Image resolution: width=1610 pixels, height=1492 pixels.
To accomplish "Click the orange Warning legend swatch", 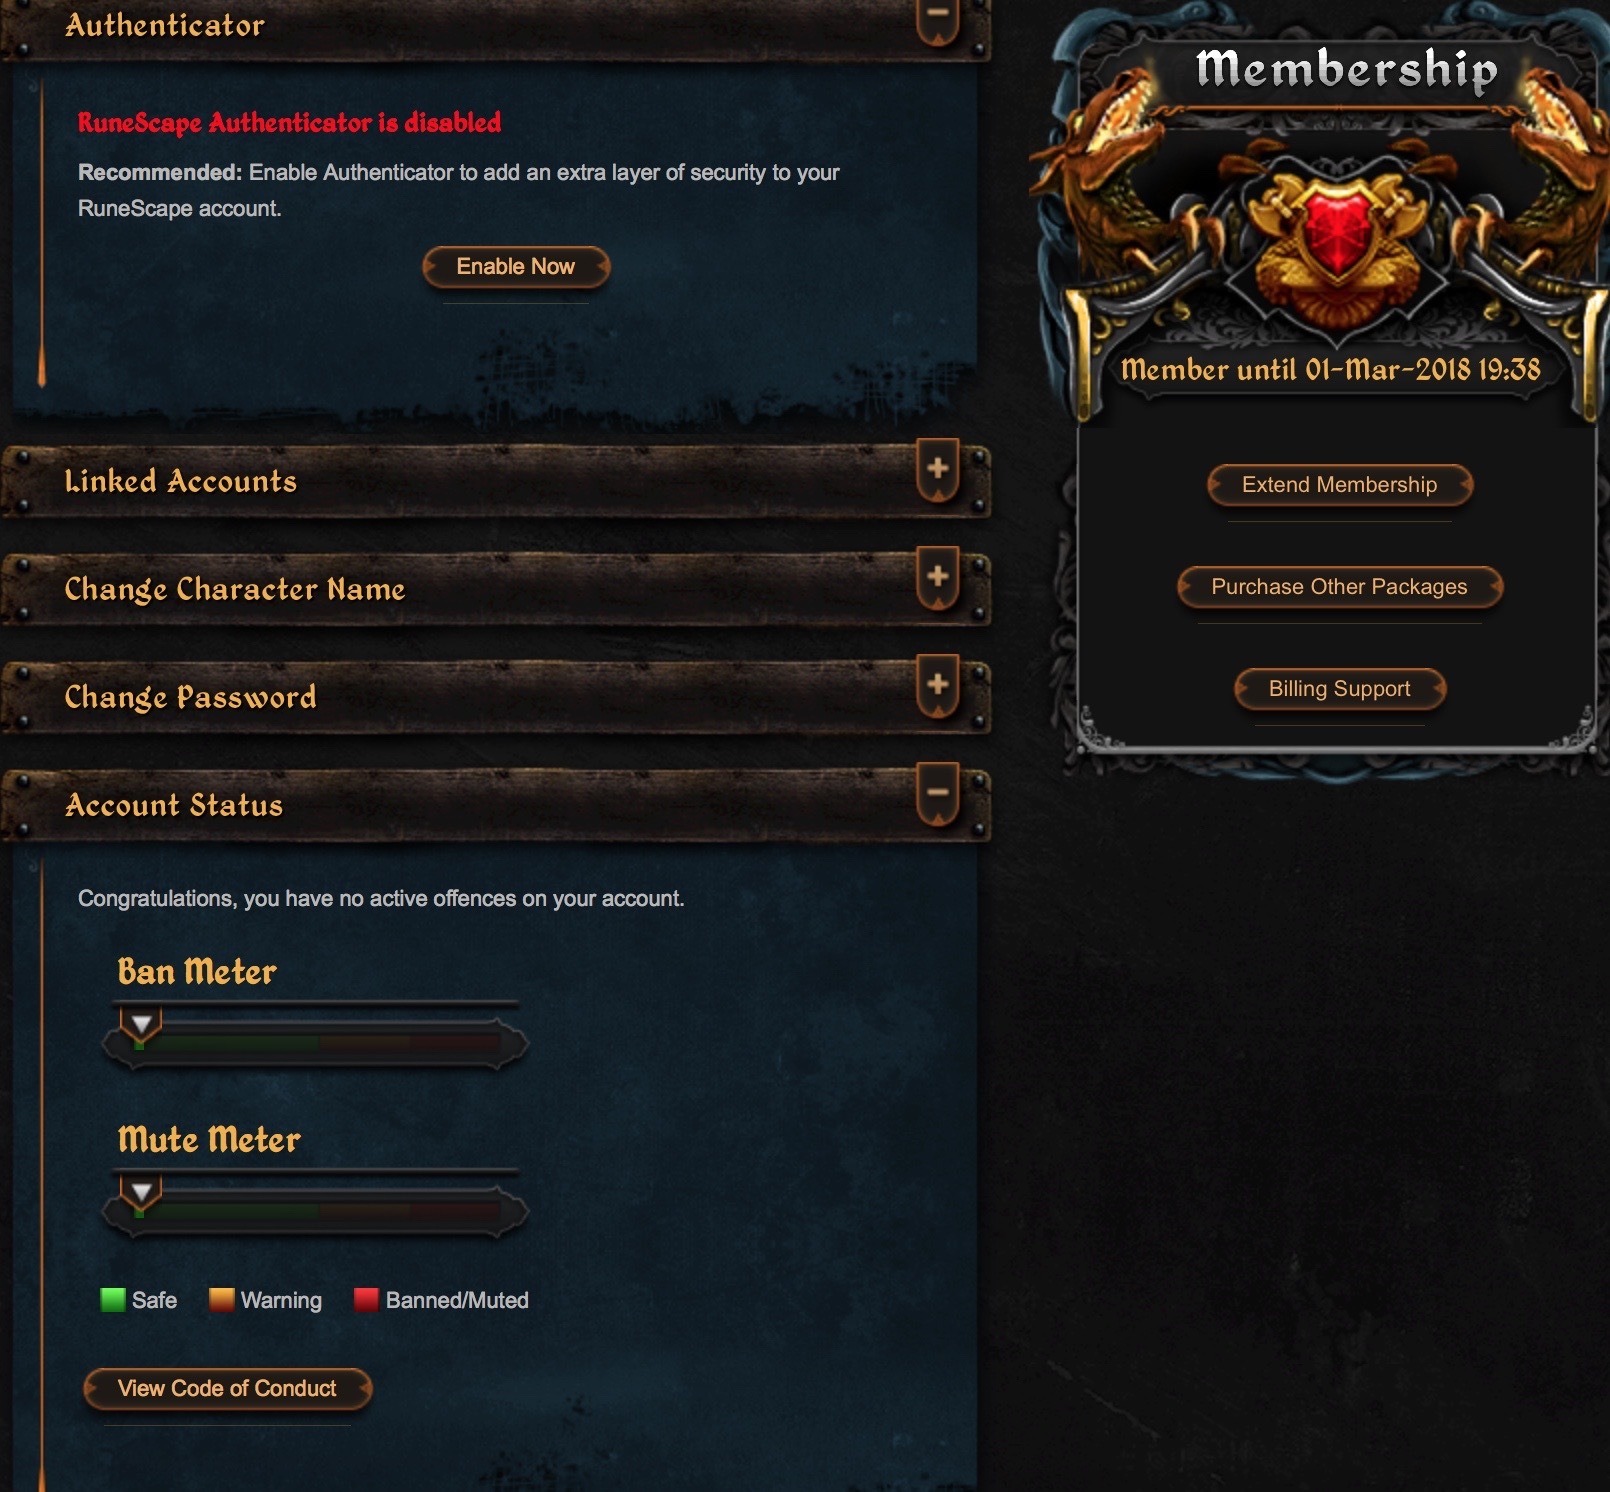I will (221, 1300).
